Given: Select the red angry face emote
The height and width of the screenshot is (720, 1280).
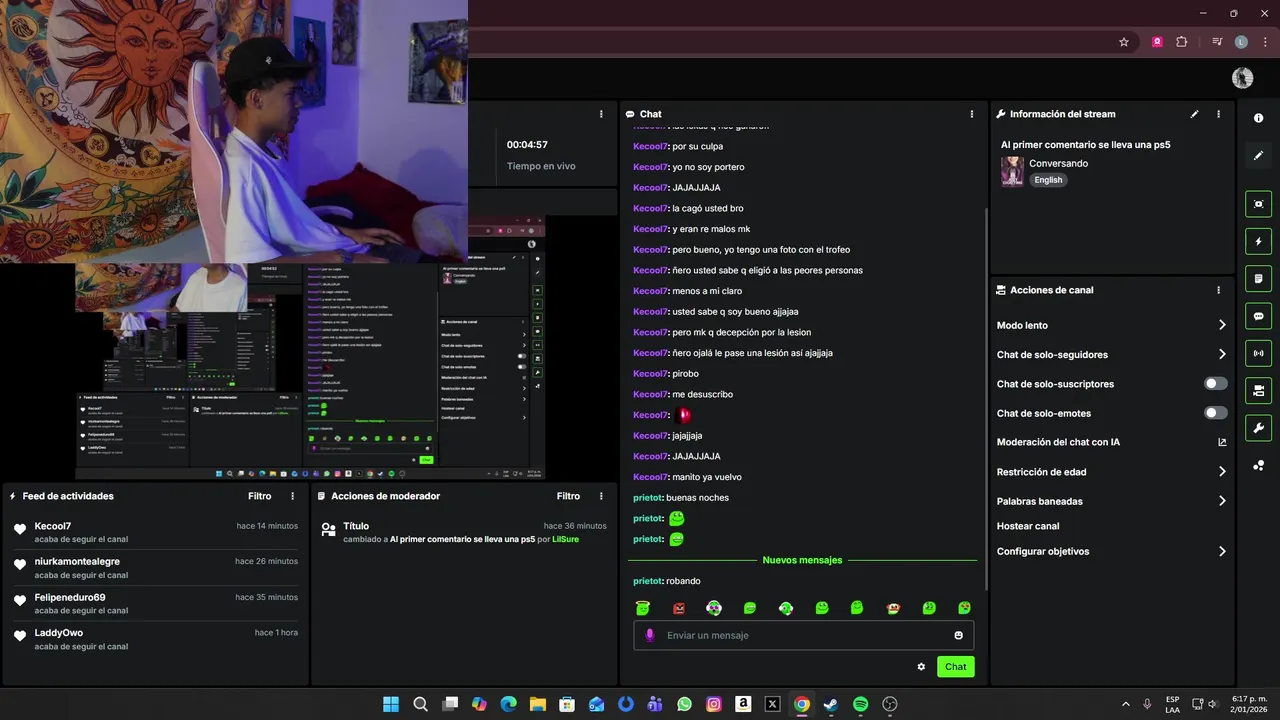Looking at the screenshot, I should tap(679, 608).
